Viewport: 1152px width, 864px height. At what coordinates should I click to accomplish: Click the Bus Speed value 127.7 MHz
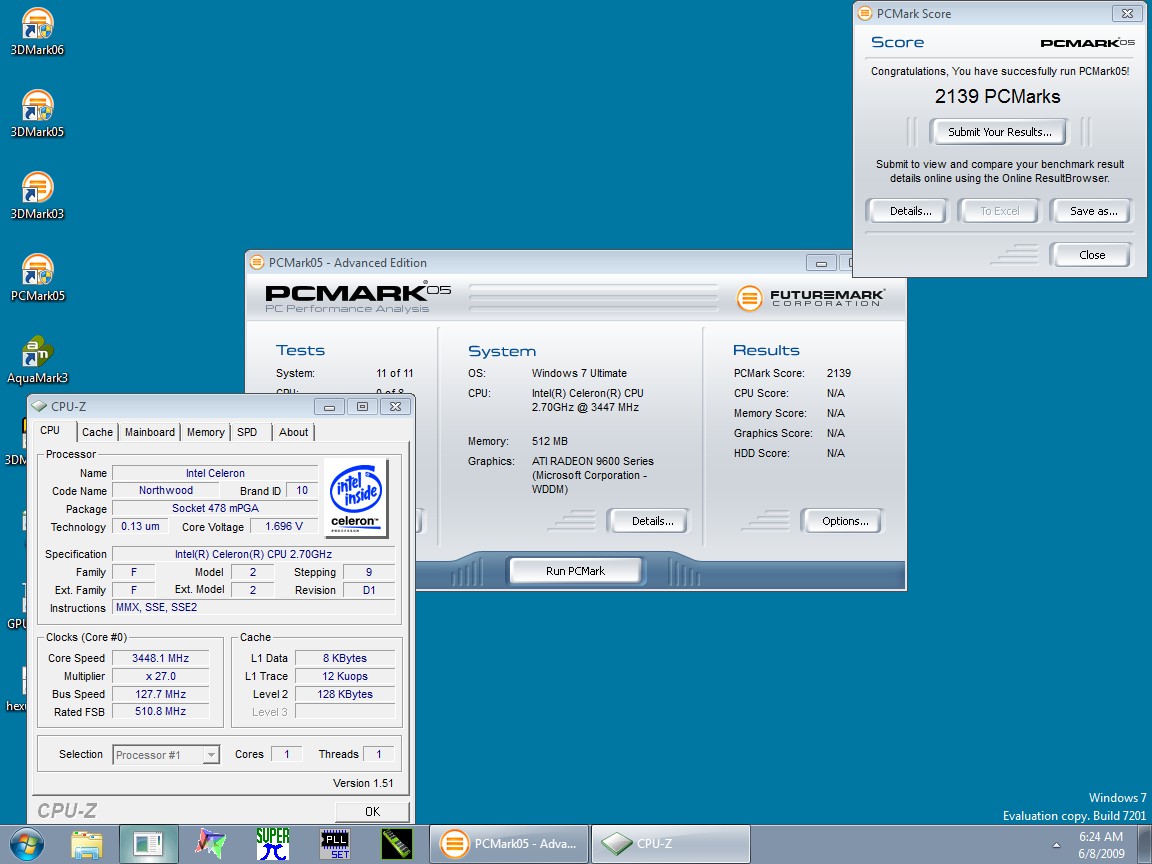[160, 694]
